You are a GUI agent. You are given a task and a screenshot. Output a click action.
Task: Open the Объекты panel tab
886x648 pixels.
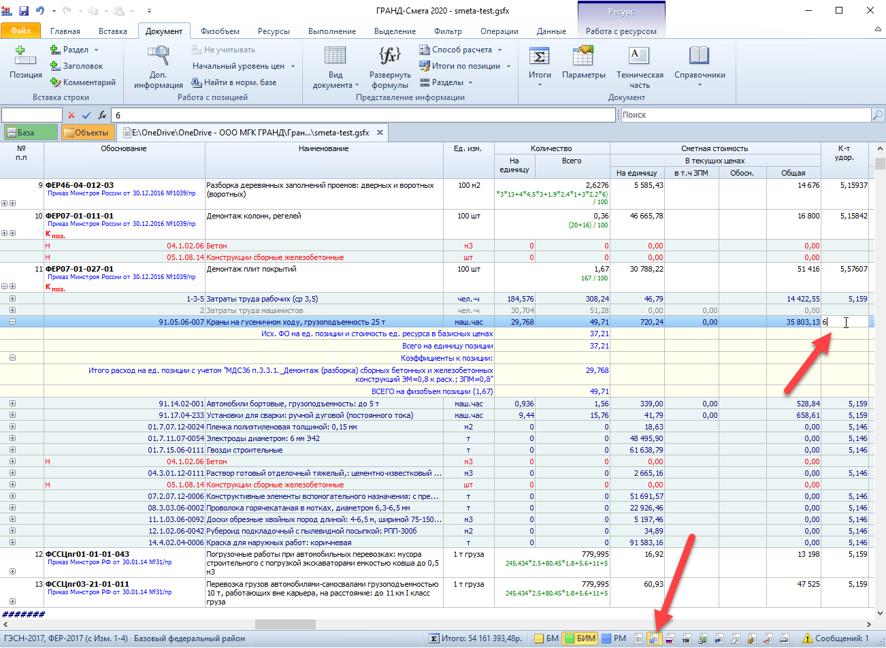coord(86,133)
